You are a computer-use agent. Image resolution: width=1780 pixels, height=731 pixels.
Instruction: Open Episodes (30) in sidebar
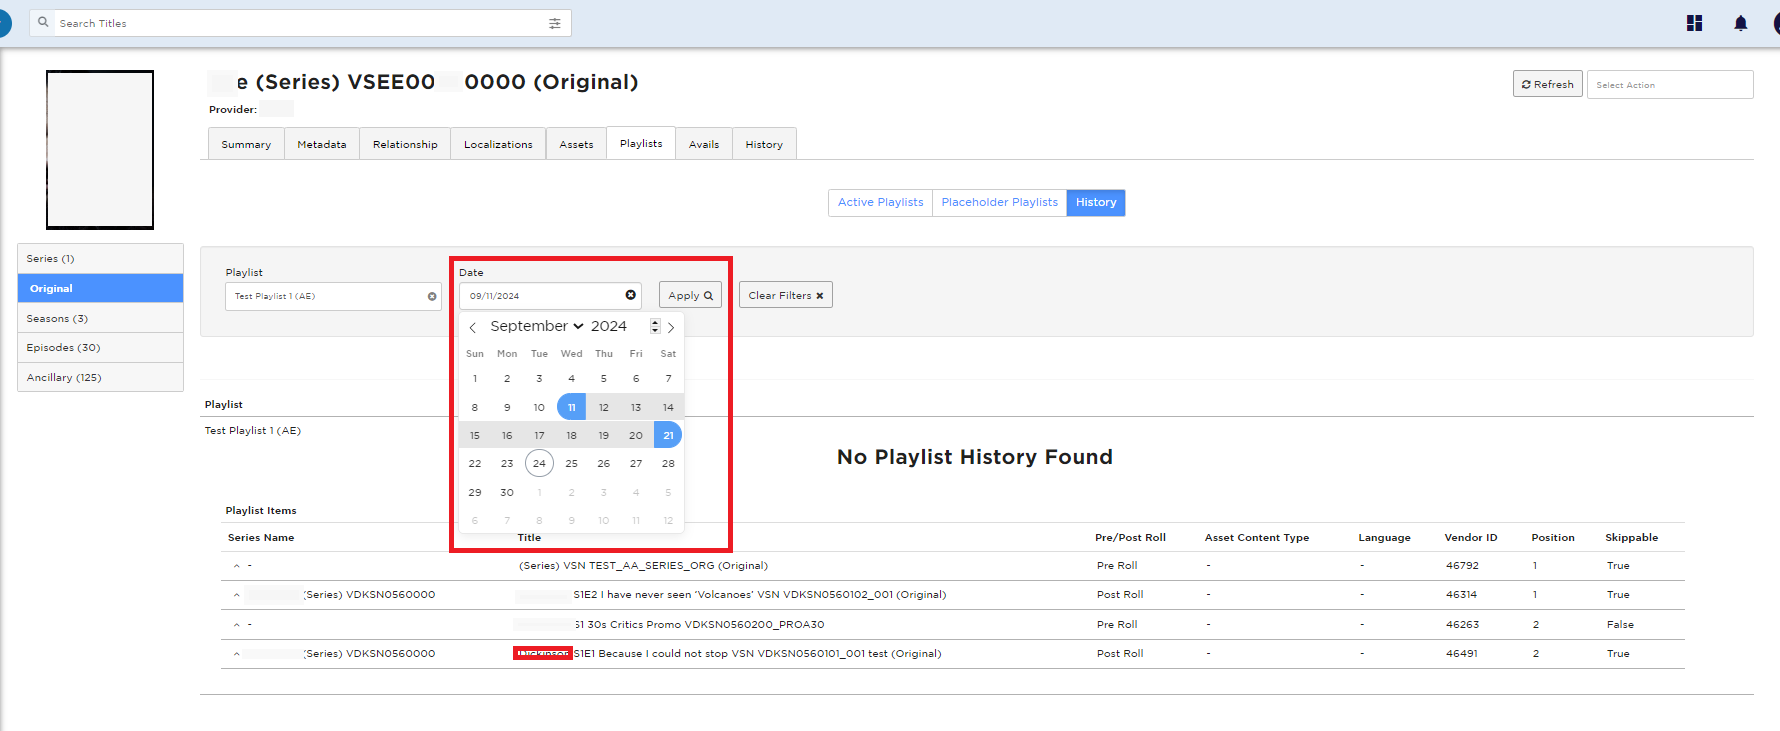[x=100, y=347]
